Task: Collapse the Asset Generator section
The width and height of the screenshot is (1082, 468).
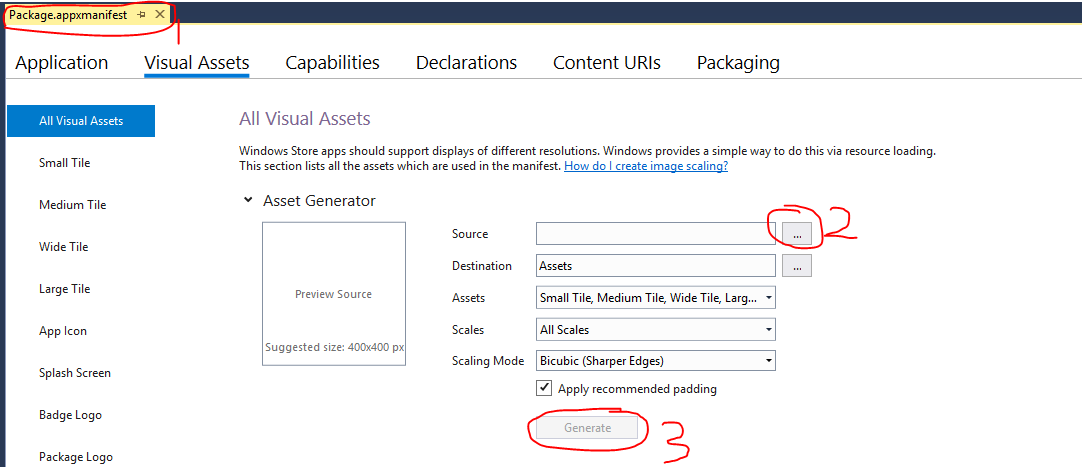Action: click(x=248, y=201)
